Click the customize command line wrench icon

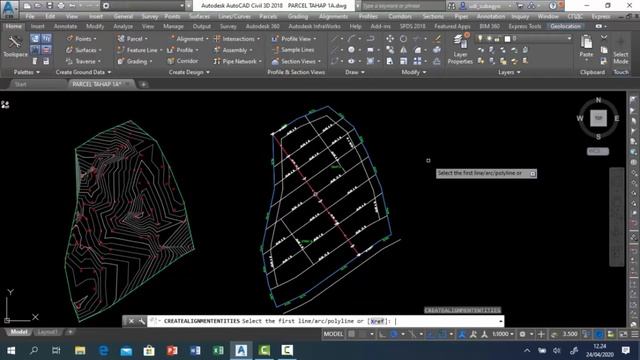coord(142,321)
